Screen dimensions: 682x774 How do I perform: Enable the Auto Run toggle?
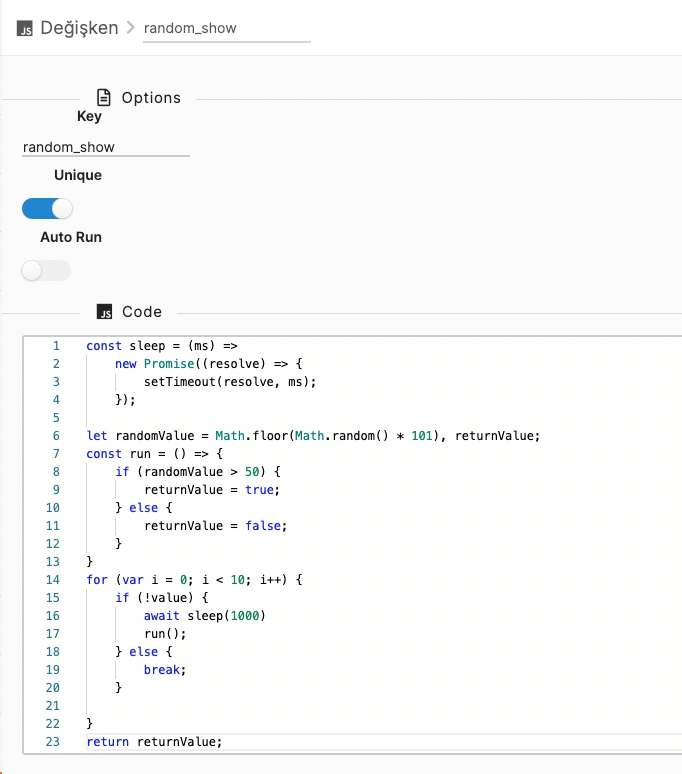coord(46,270)
